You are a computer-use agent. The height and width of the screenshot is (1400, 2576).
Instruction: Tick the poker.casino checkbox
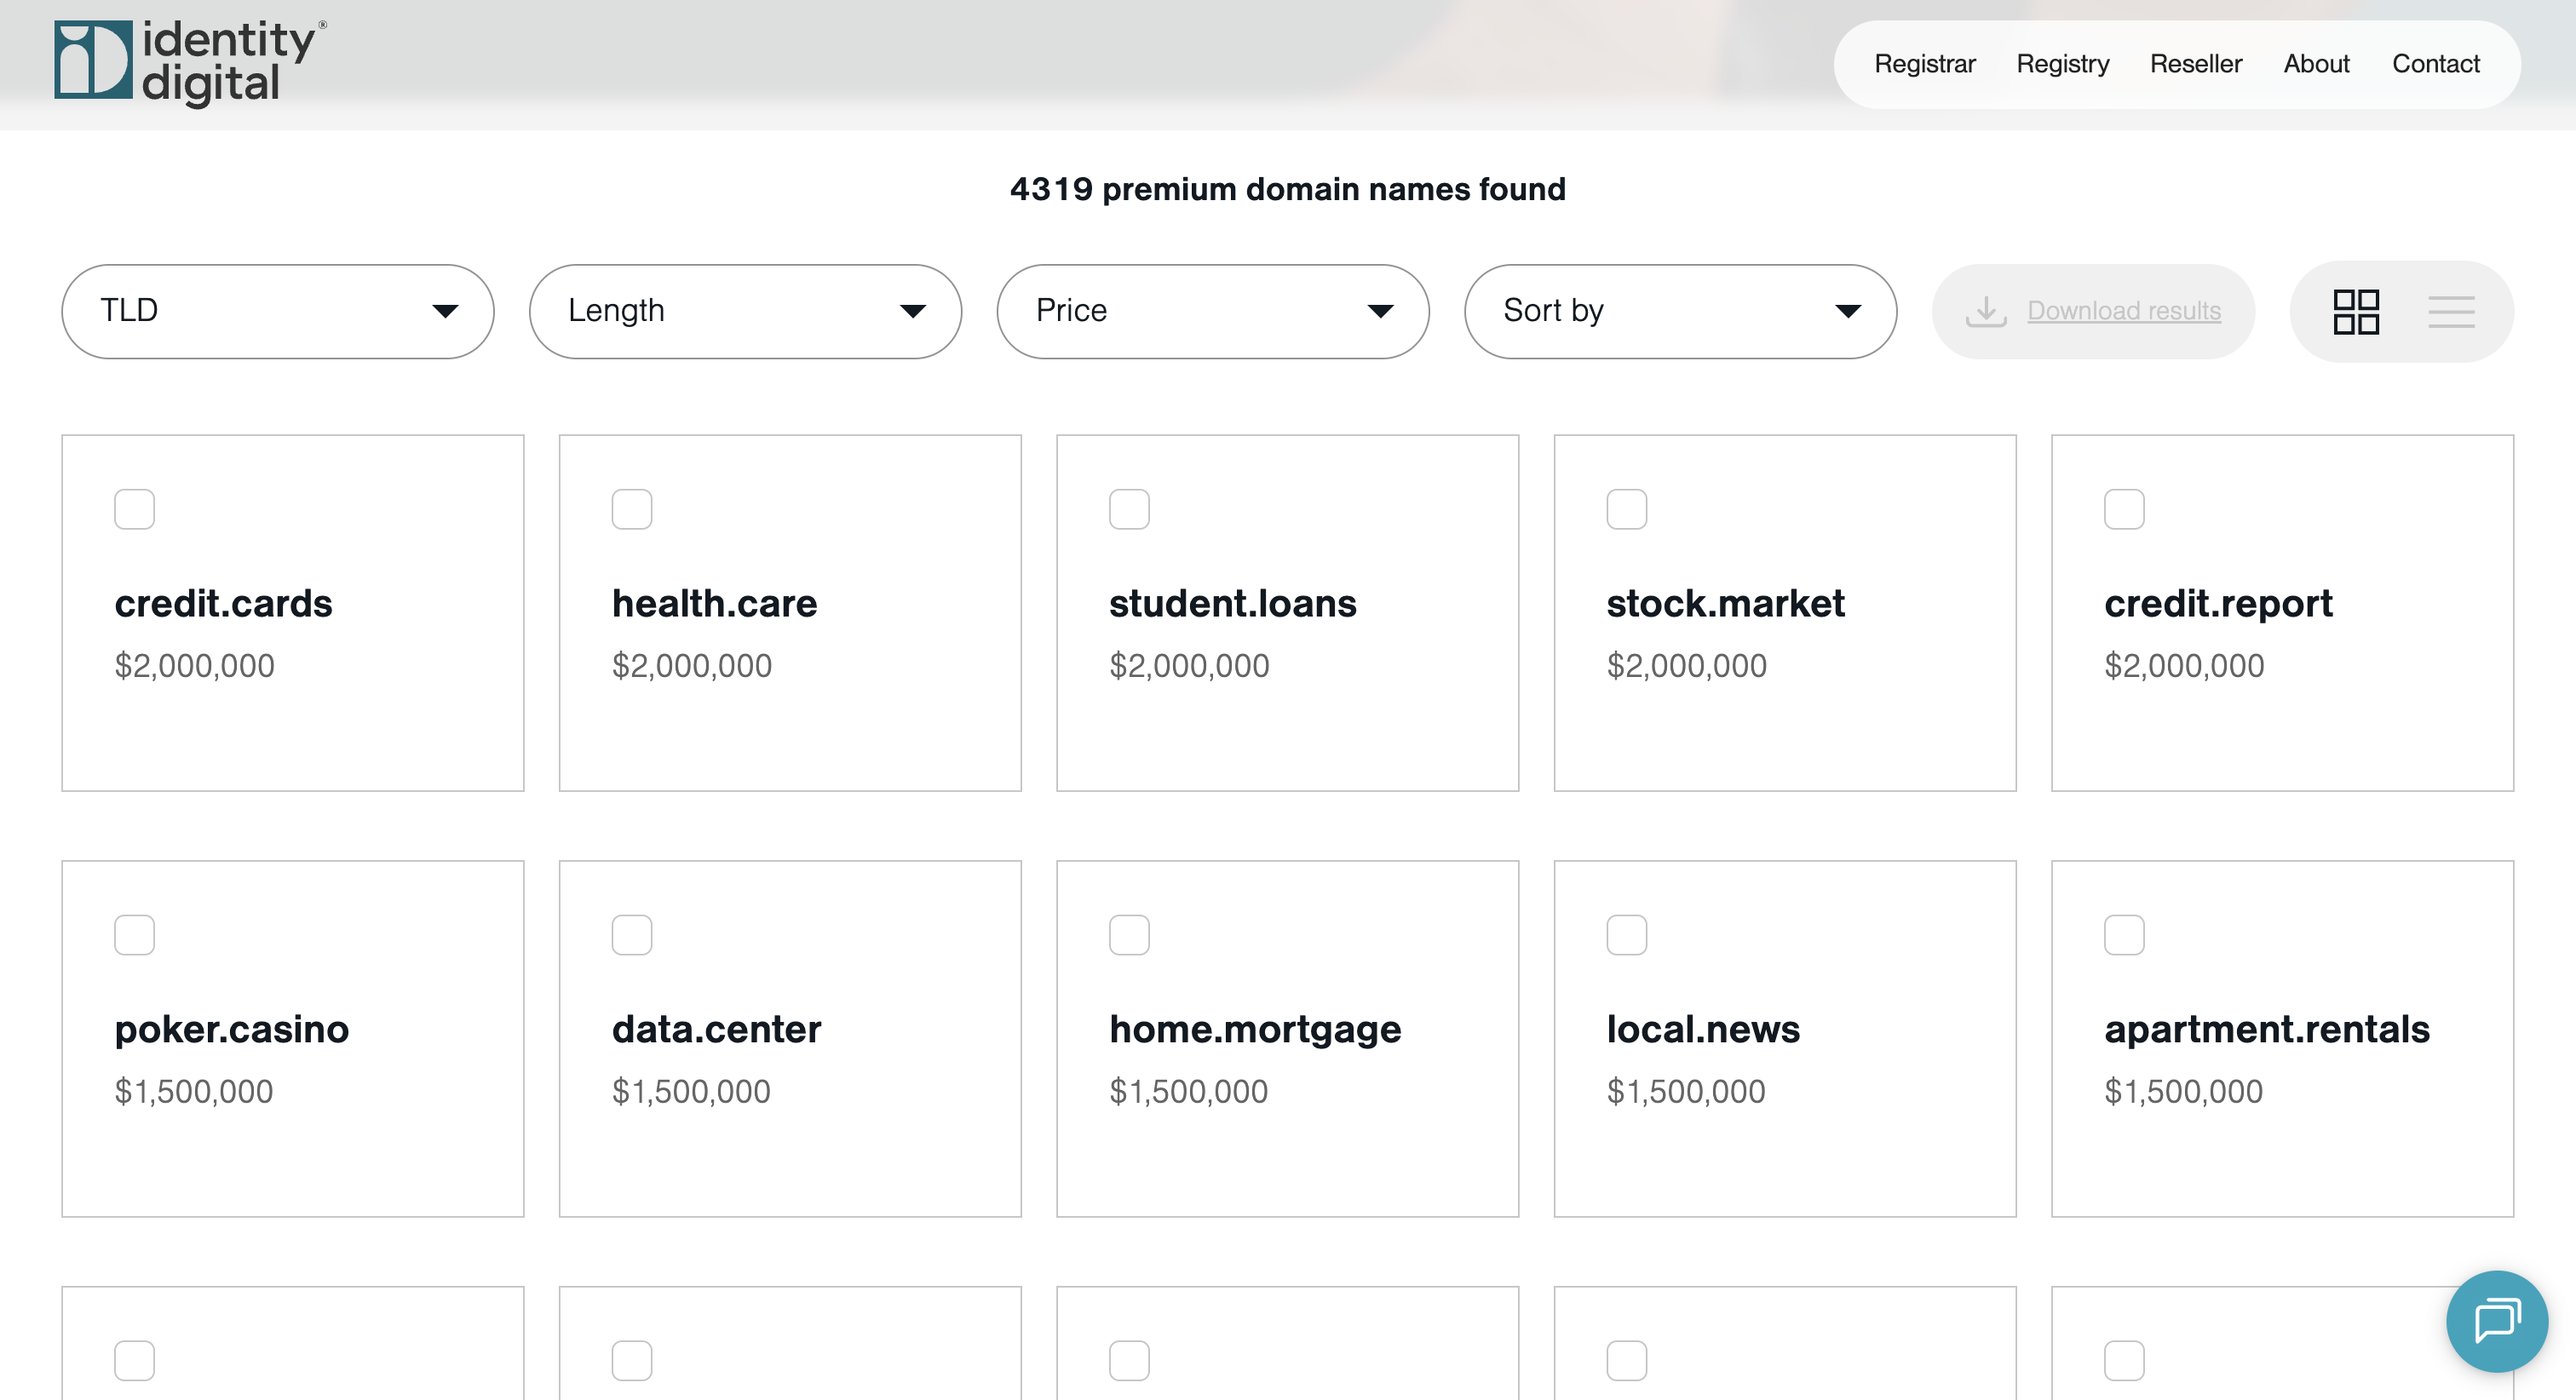click(x=134, y=935)
